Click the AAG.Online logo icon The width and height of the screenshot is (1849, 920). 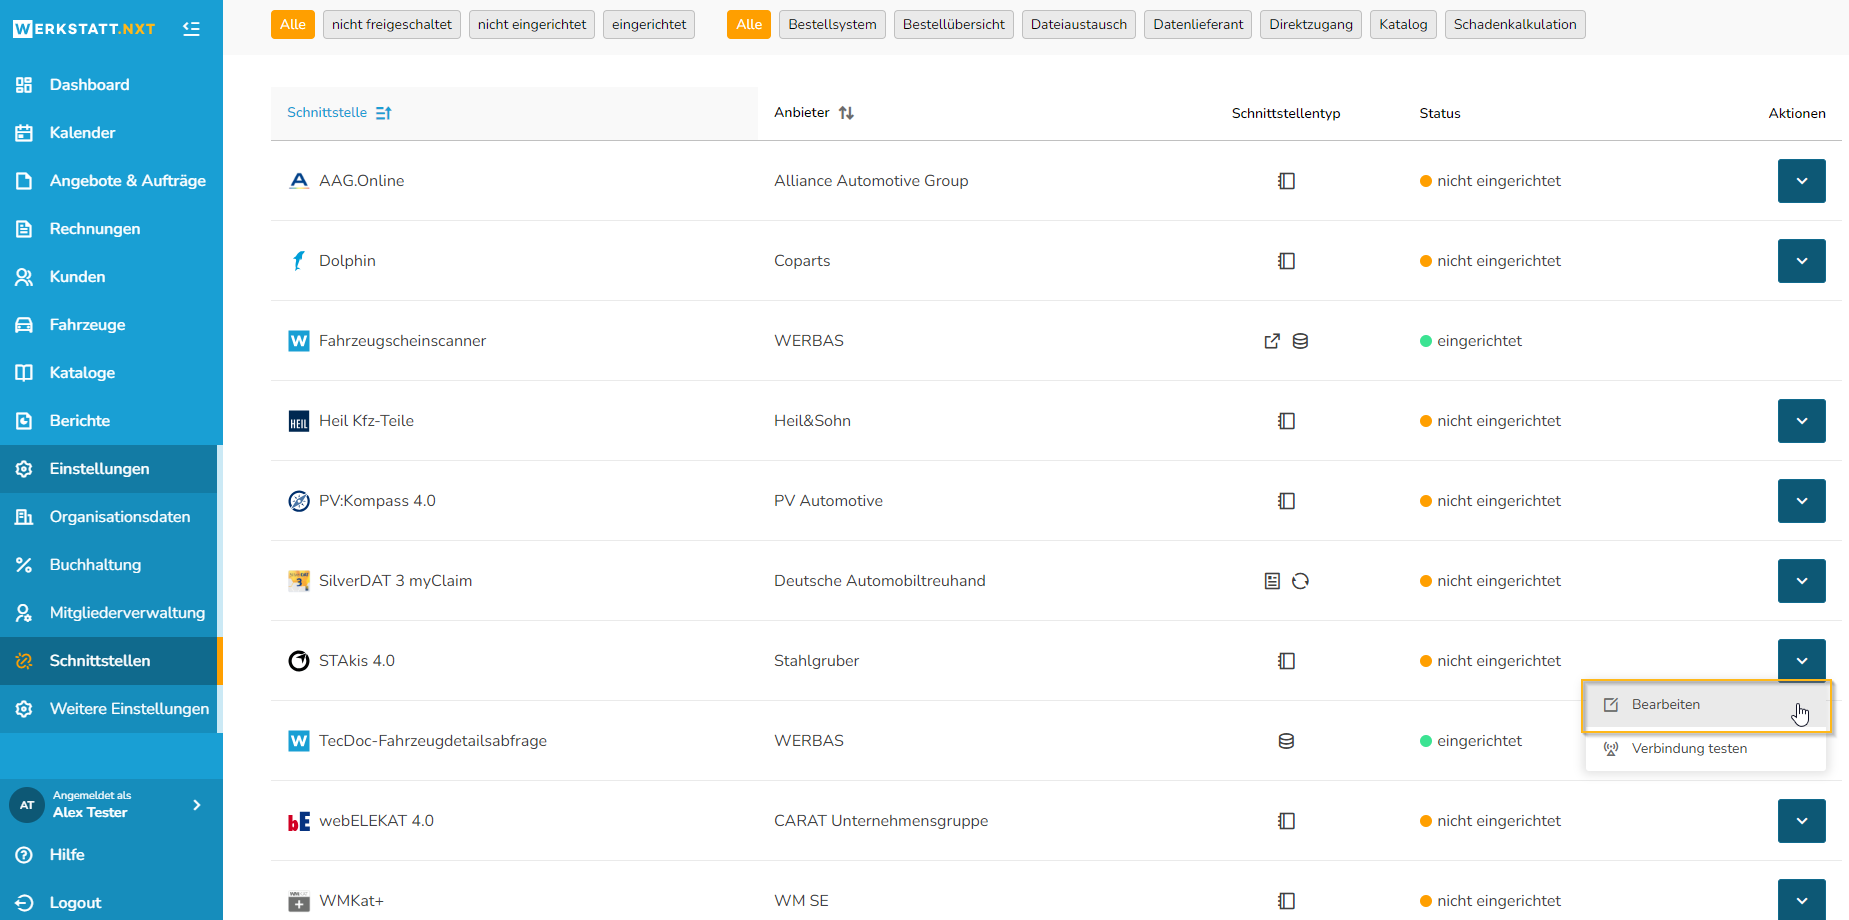click(299, 181)
